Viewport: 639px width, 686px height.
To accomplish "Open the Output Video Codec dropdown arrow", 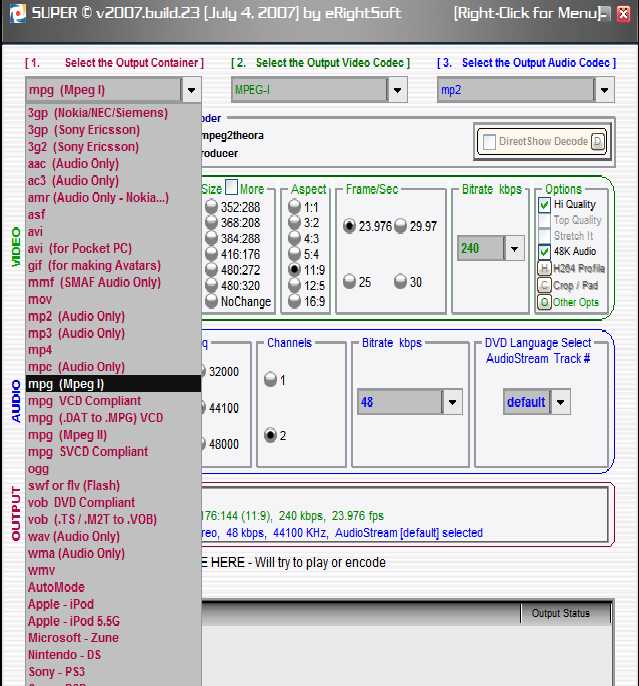I will coord(397,90).
